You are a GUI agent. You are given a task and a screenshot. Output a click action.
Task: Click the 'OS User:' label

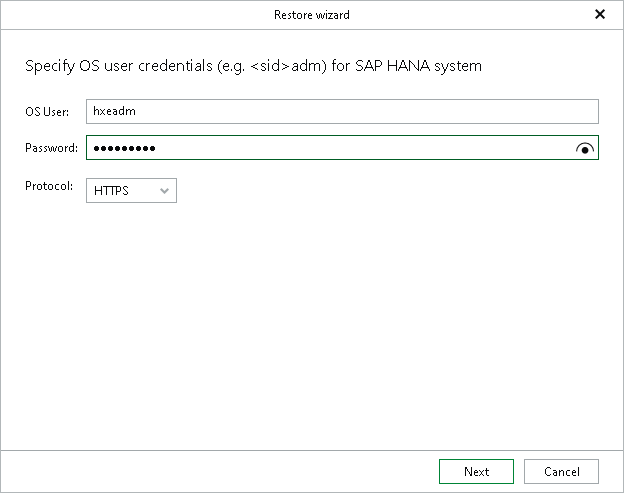tap(47, 112)
